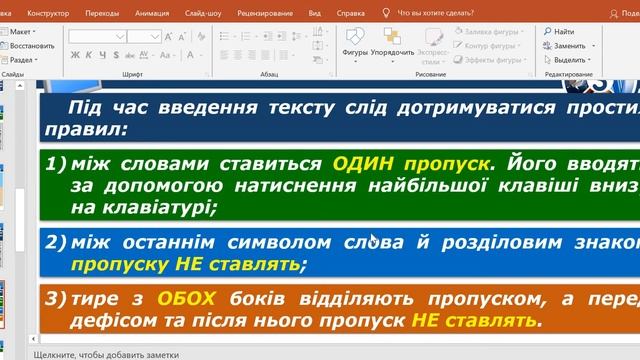
Task: Expand the Заменить replace dropdown arrow
Action: click(593, 46)
